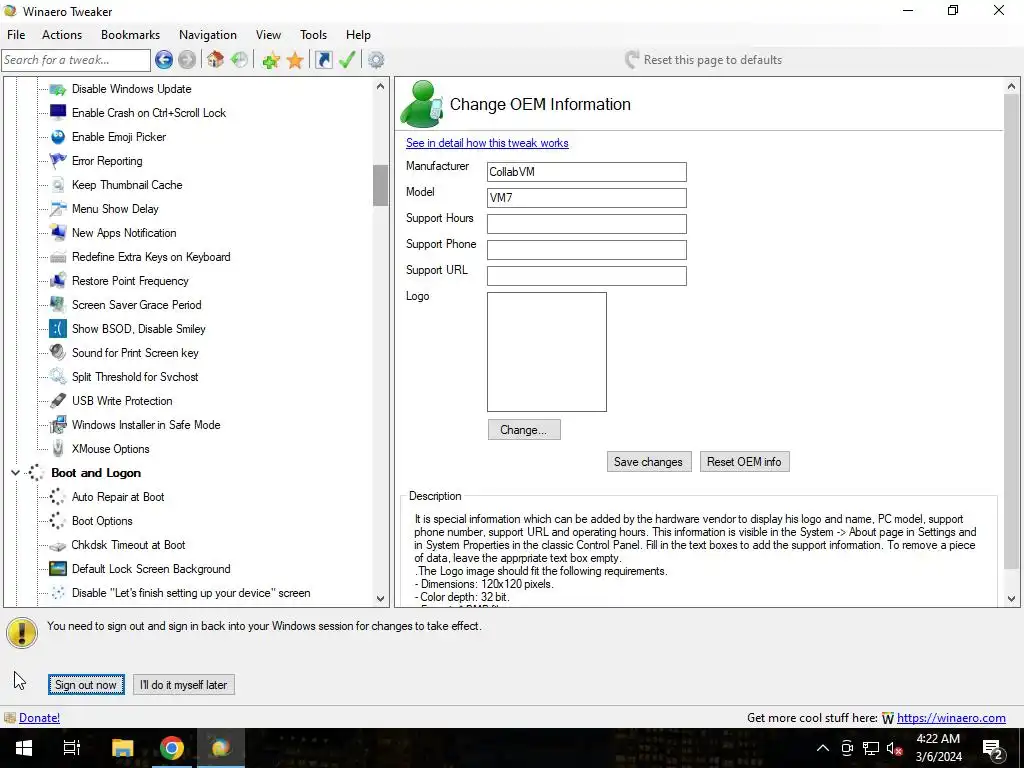This screenshot has width=1024, height=768.
Task: Open the notification center icon
Action: (x=992, y=748)
